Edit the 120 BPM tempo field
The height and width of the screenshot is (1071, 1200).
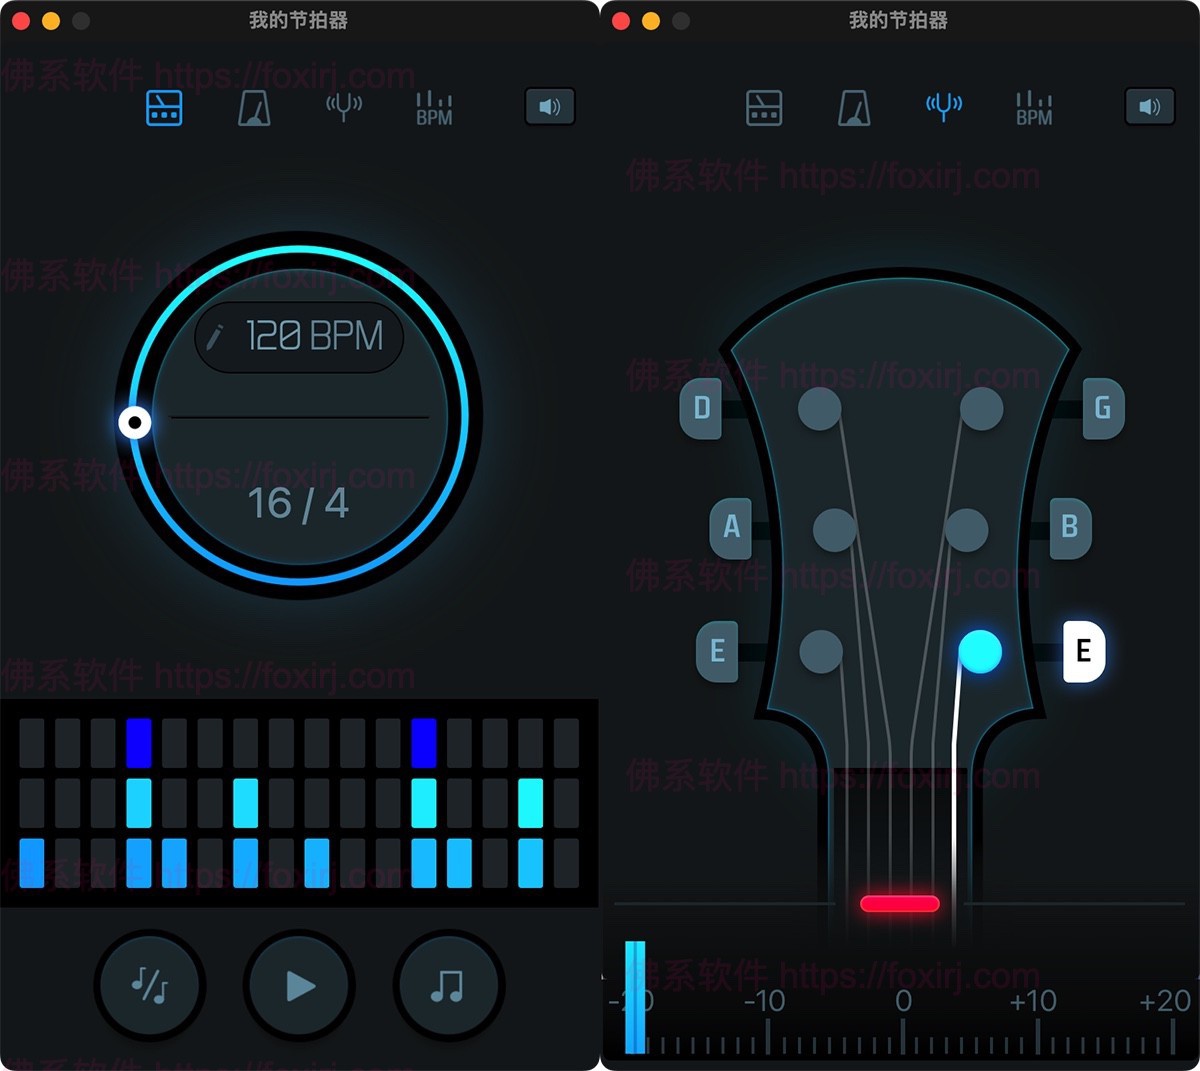tap(299, 337)
